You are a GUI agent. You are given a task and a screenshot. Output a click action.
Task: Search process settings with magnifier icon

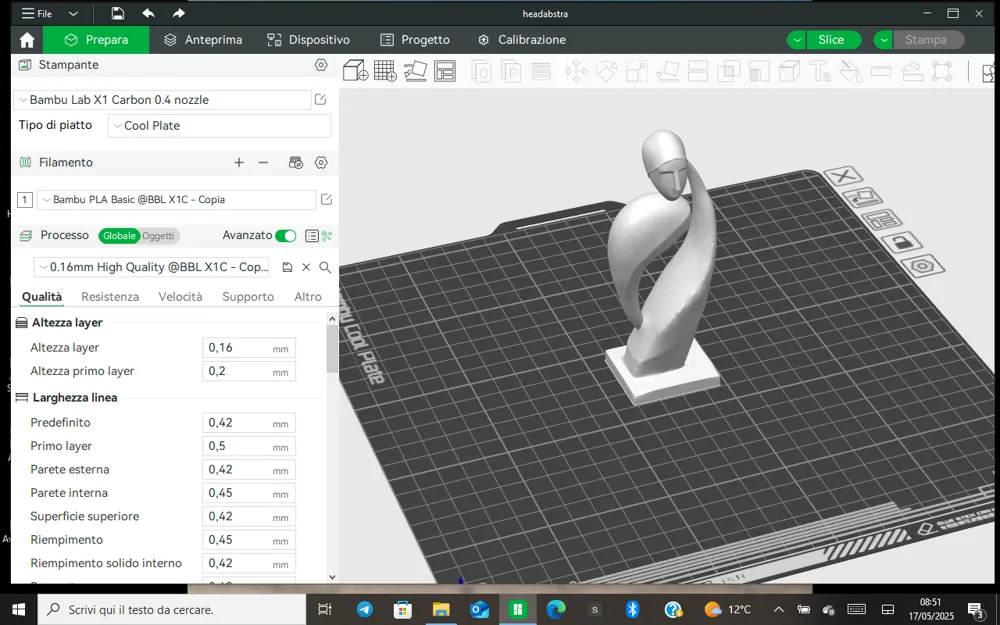325,267
